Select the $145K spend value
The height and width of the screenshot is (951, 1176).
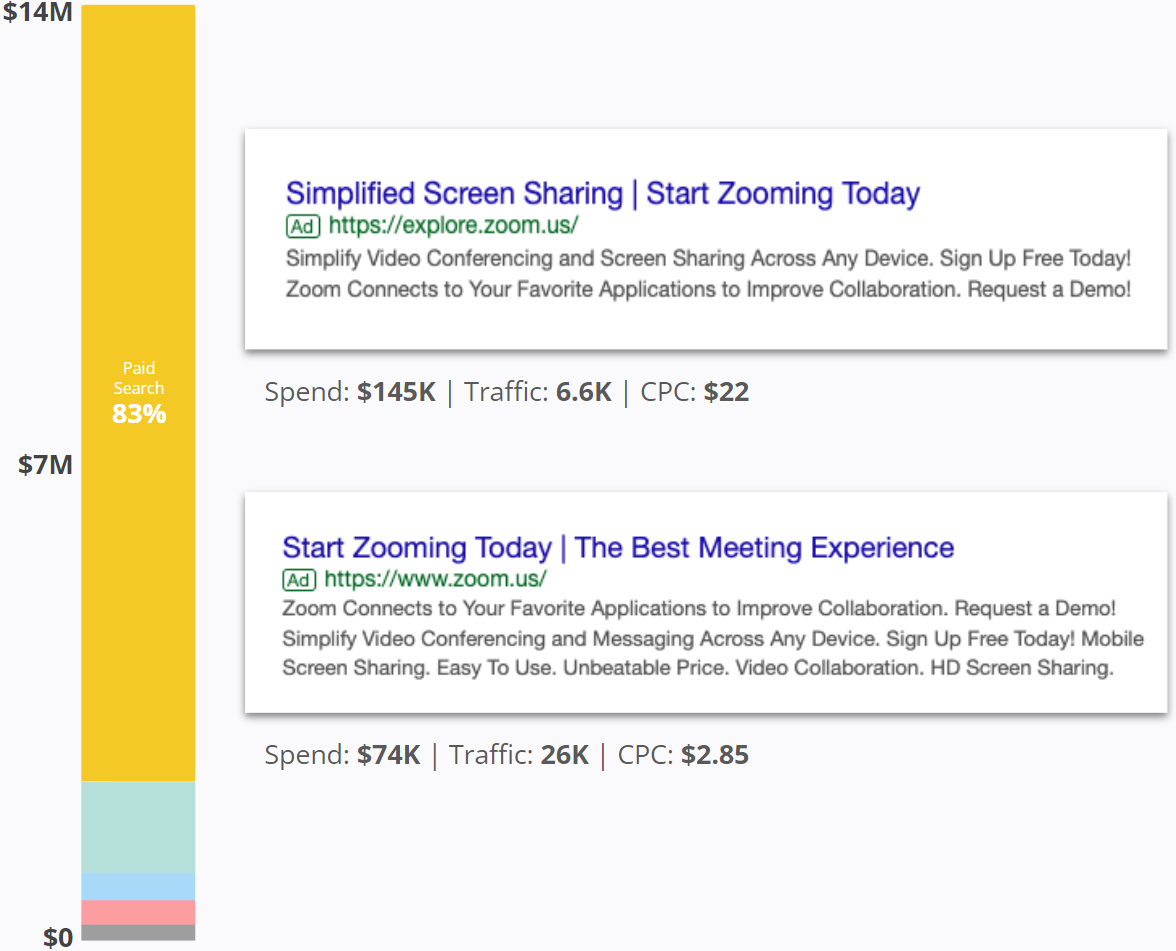point(396,392)
